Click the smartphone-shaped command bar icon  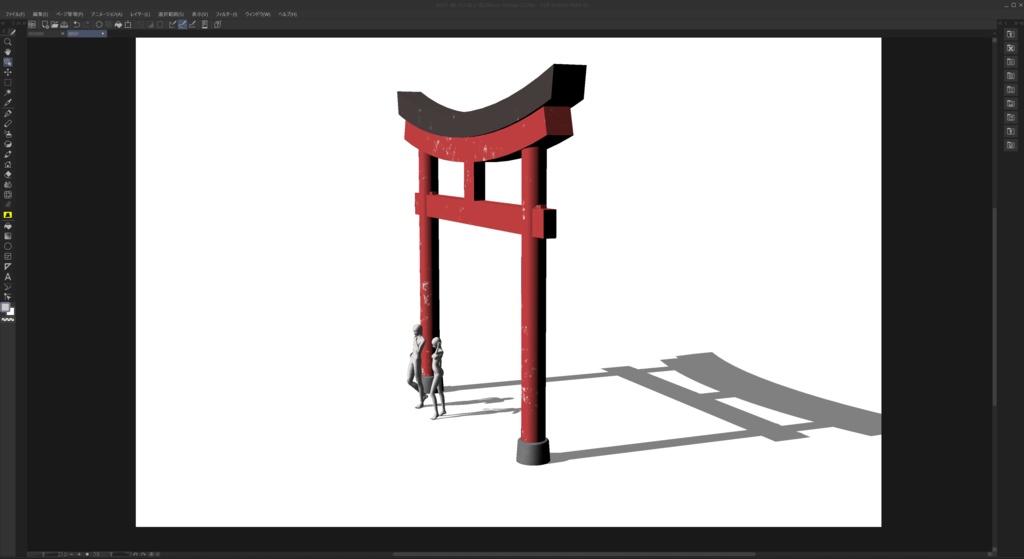tap(204, 25)
